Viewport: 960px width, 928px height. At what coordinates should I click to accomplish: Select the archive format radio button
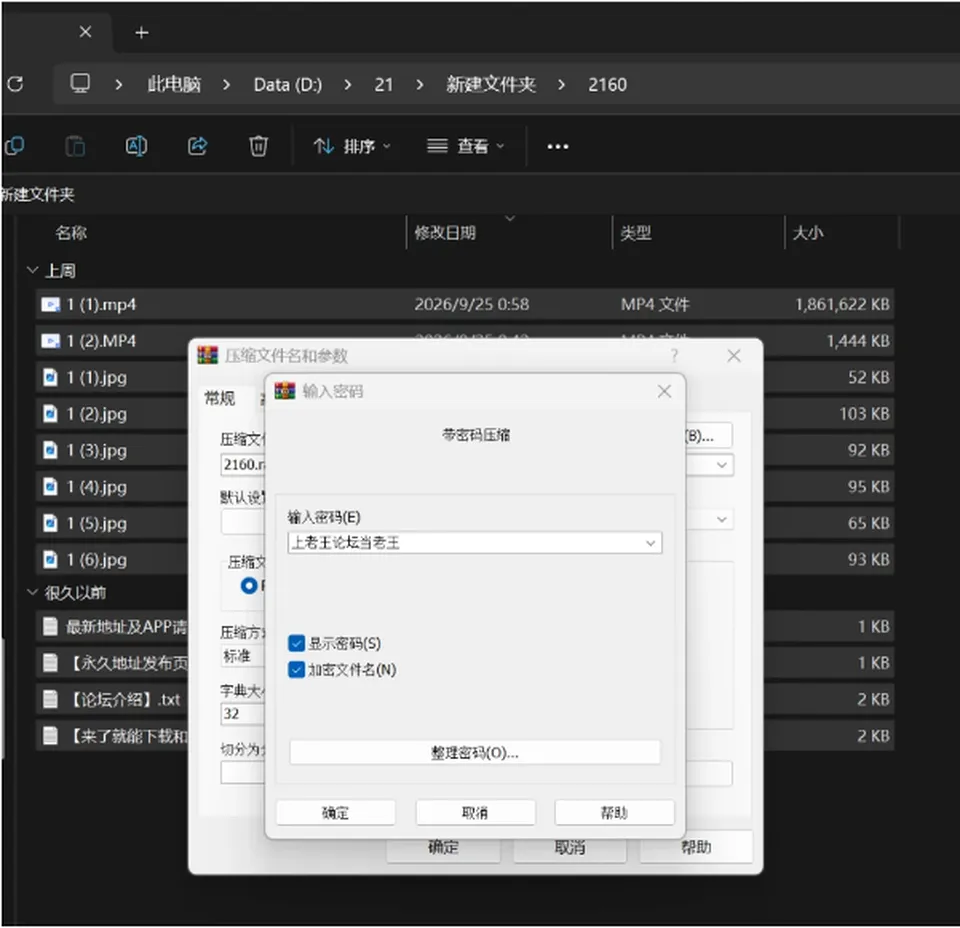point(249,586)
